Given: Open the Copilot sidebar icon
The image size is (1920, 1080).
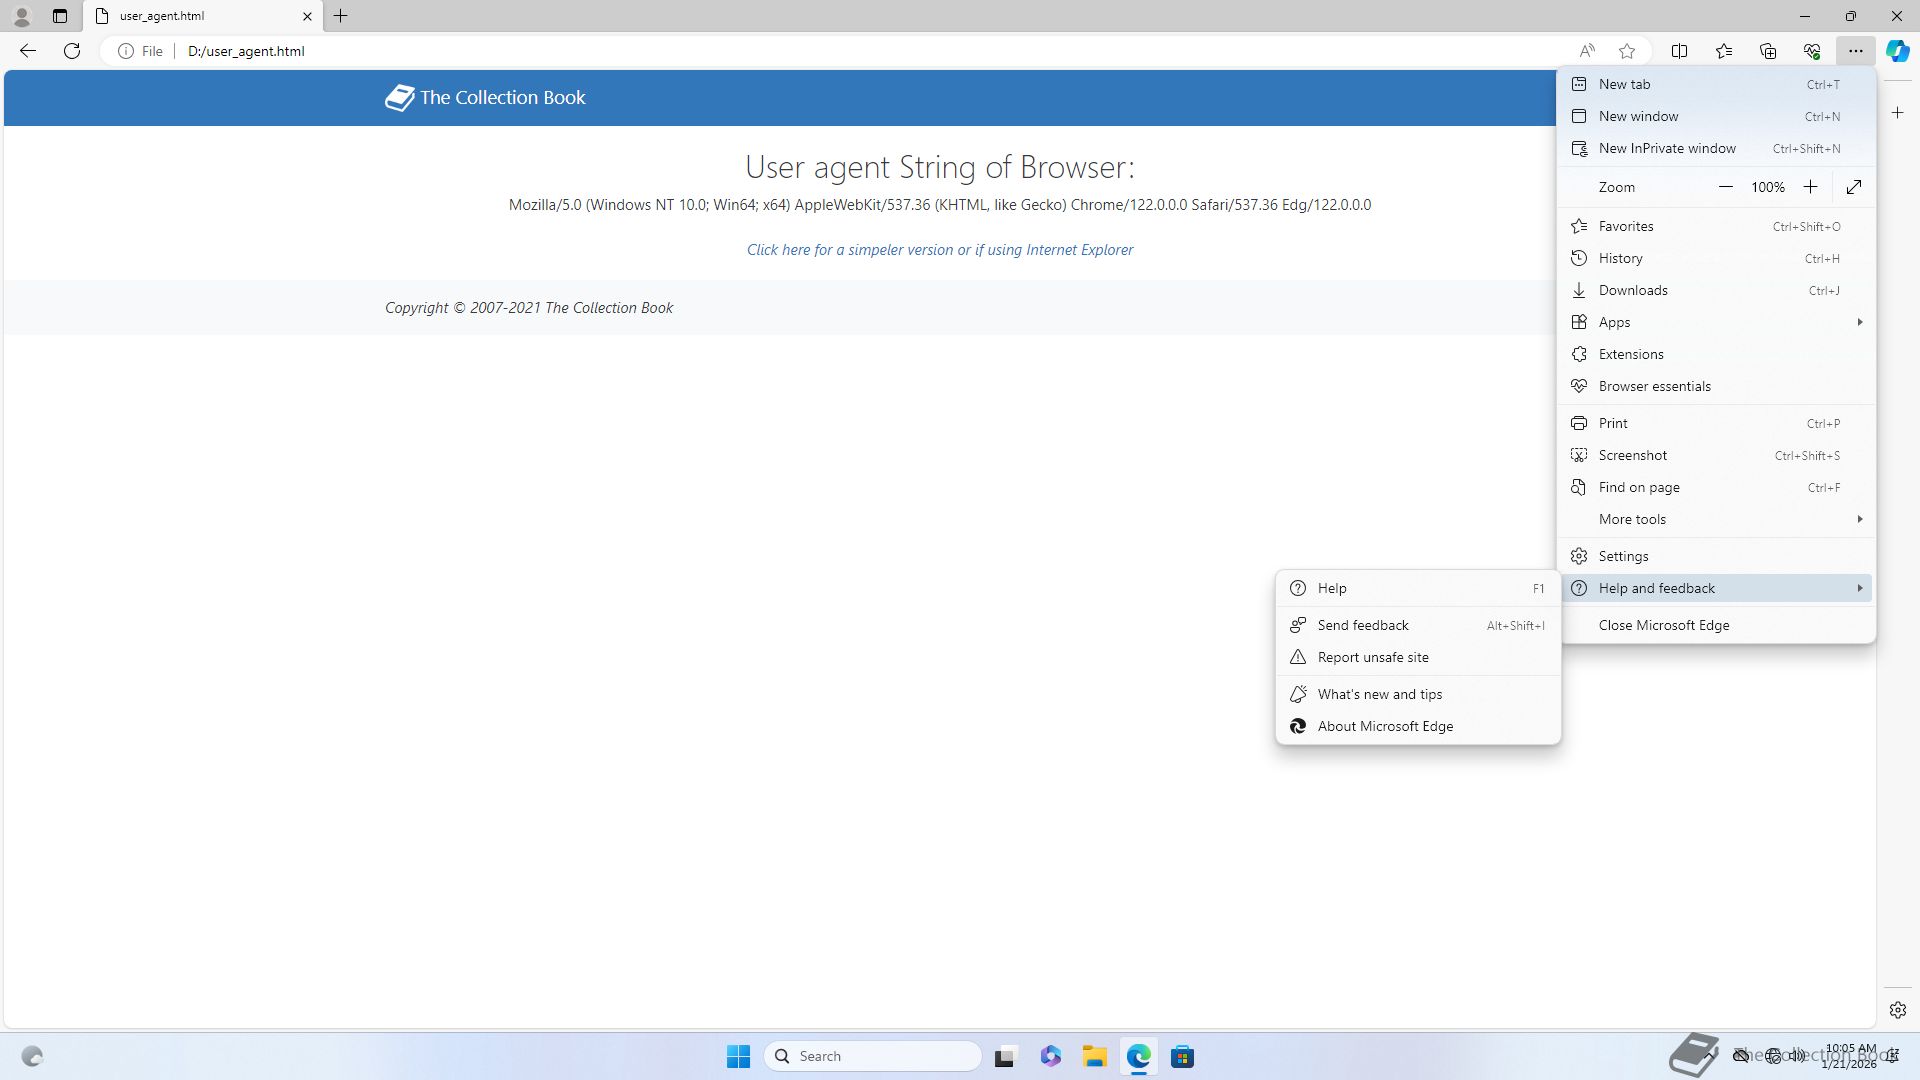Looking at the screenshot, I should coord(1897,51).
